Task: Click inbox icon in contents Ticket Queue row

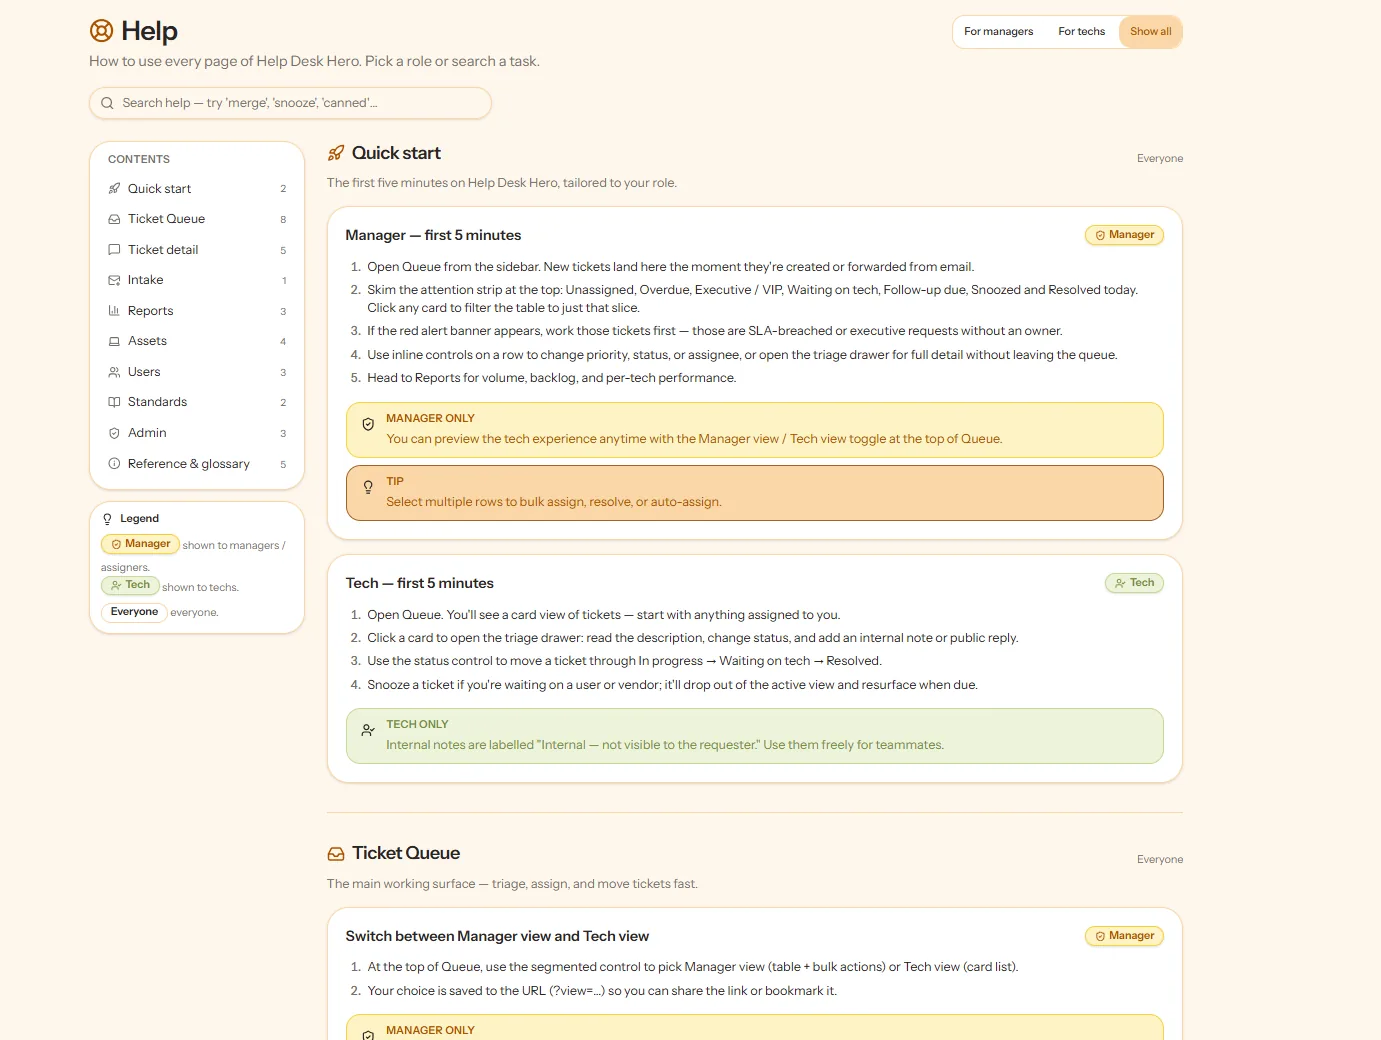Action: [x=114, y=219]
